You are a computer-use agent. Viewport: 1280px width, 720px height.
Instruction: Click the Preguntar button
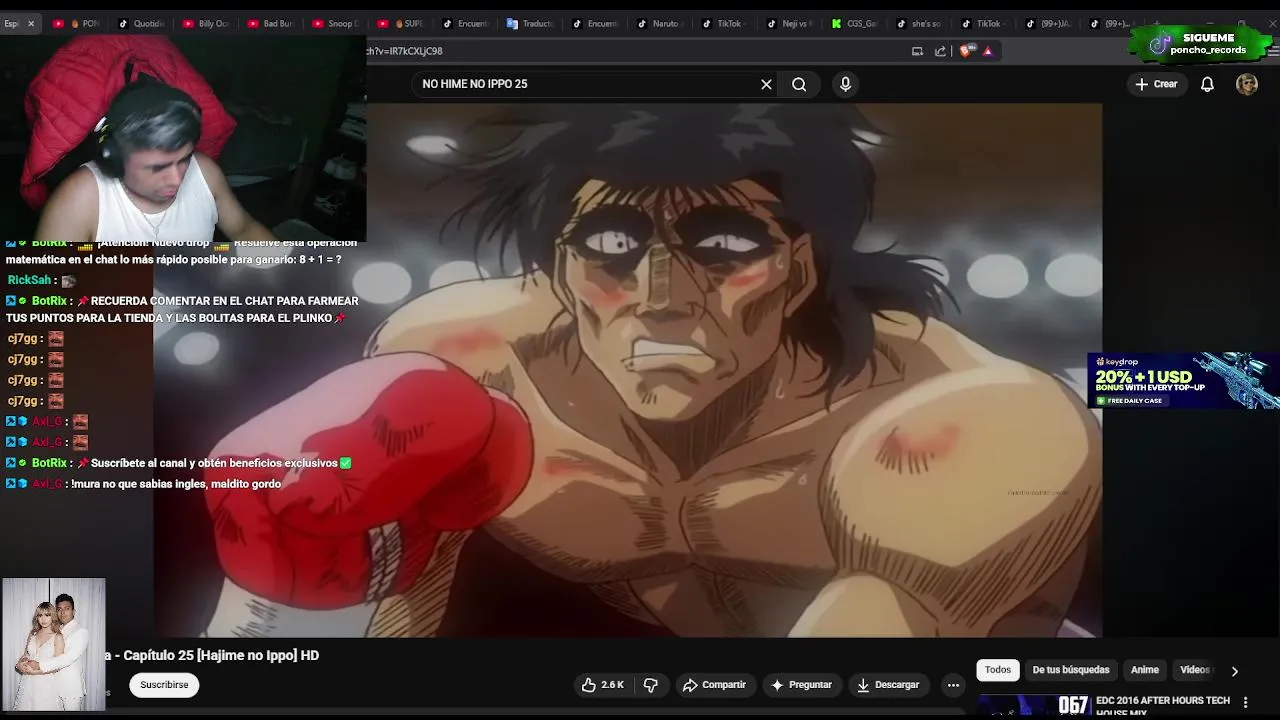[x=801, y=685]
